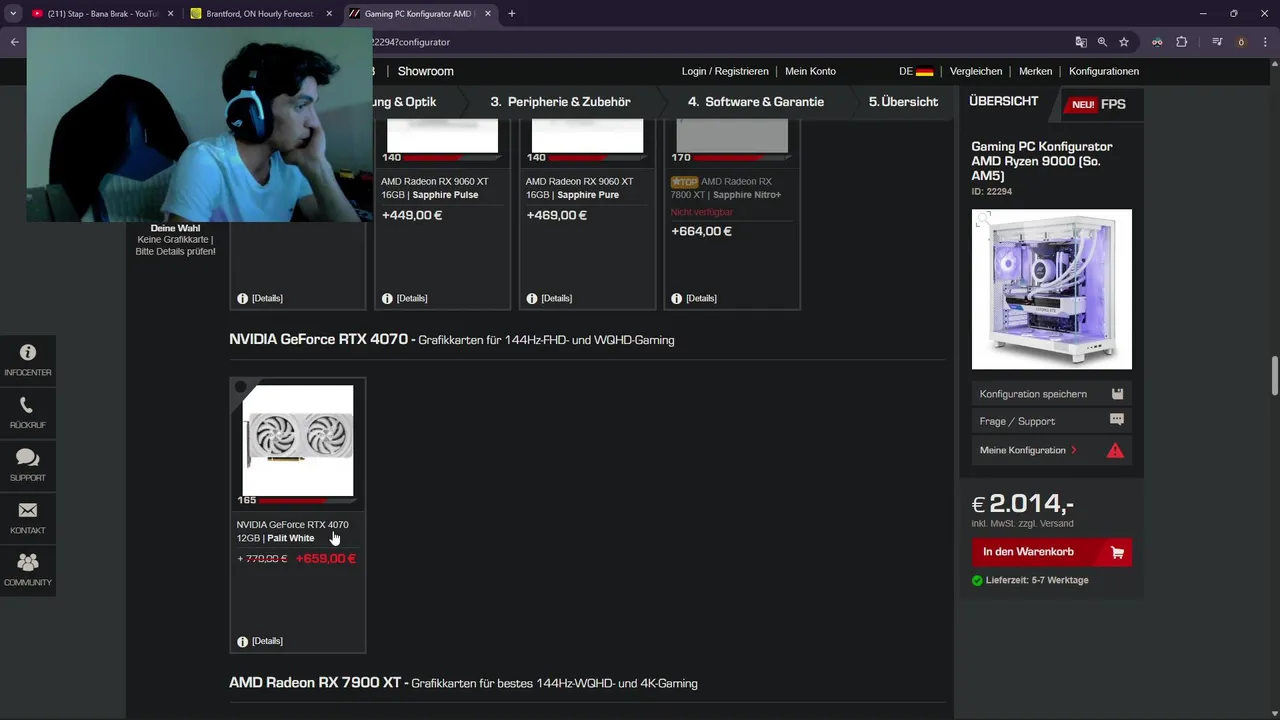Go to step 4 Software & Garantie

click(756, 102)
